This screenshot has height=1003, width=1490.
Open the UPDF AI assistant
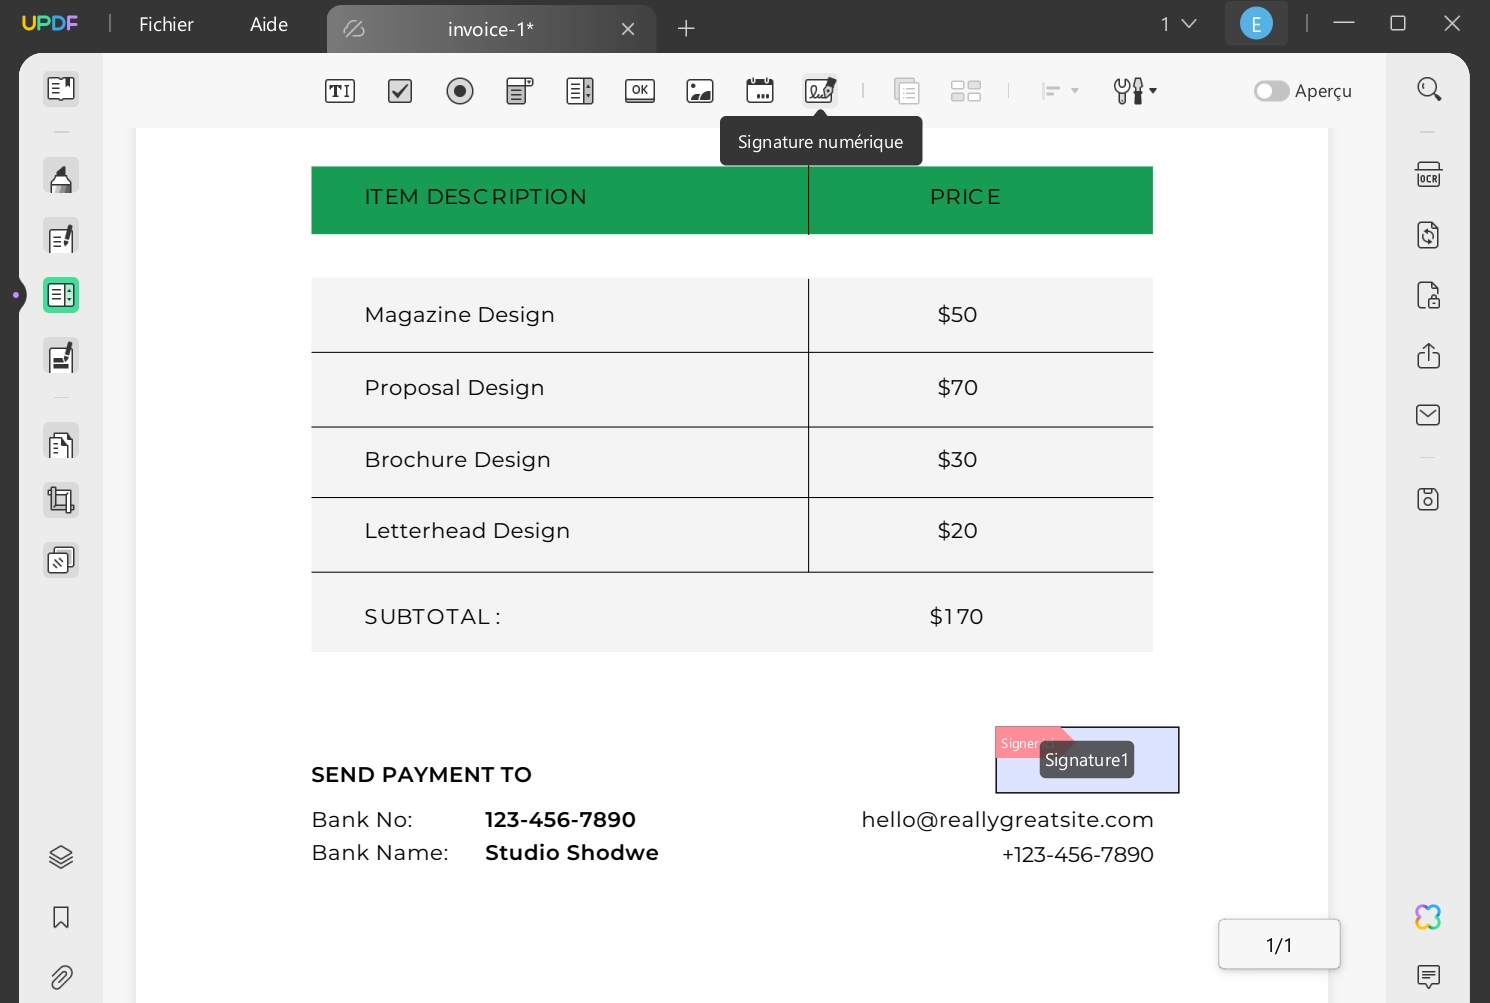[x=1427, y=916]
